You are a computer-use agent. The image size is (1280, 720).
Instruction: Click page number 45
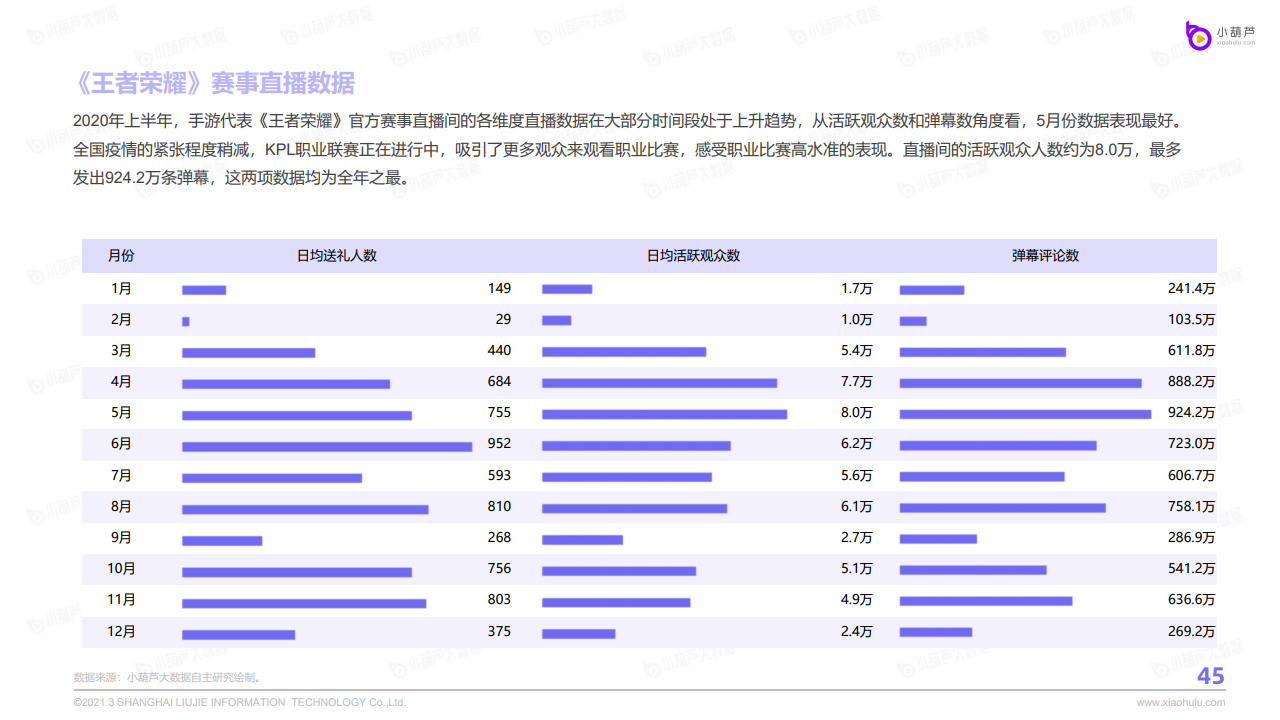1210,677
